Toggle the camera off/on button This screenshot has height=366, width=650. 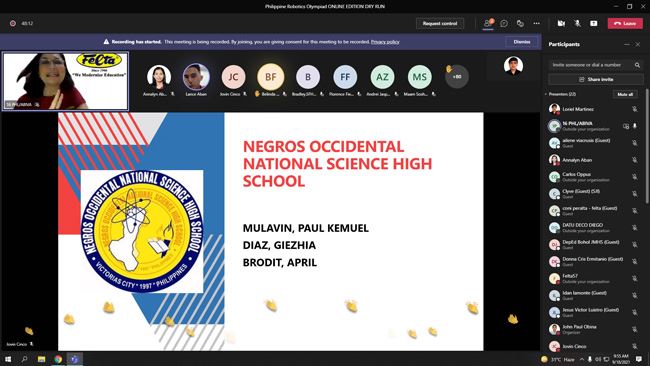pyautogui.click(x=561, y=24)
